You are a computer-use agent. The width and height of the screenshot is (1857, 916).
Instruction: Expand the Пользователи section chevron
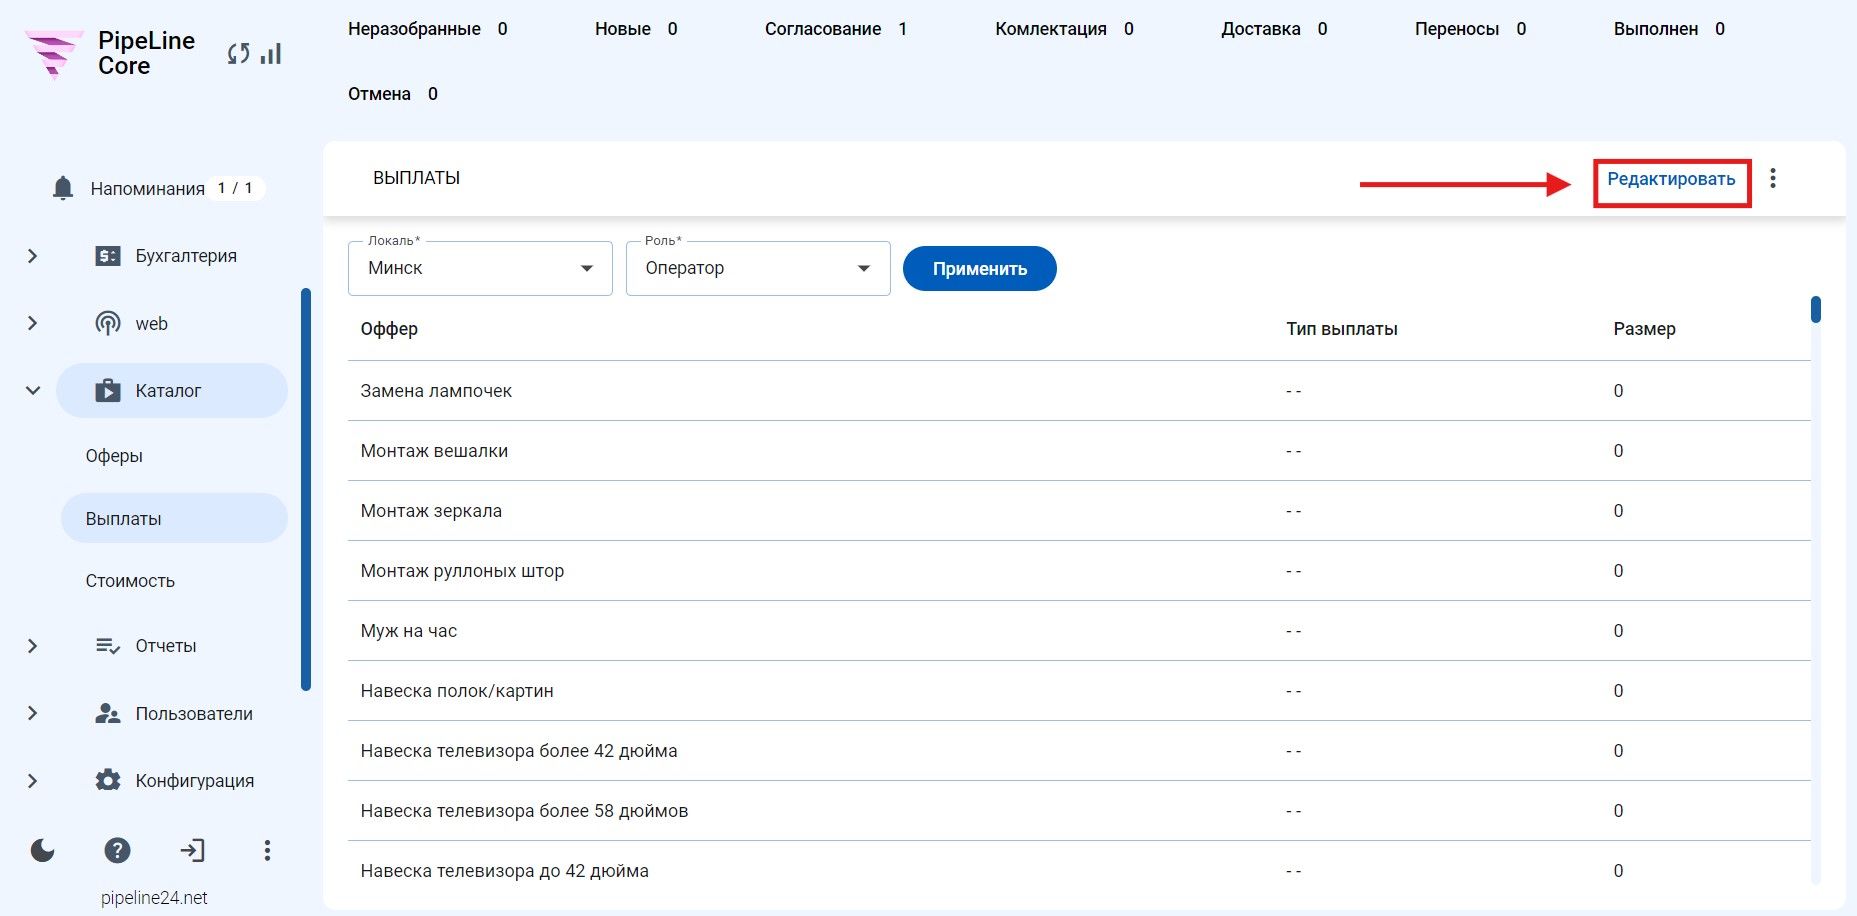tap(32, 713)
